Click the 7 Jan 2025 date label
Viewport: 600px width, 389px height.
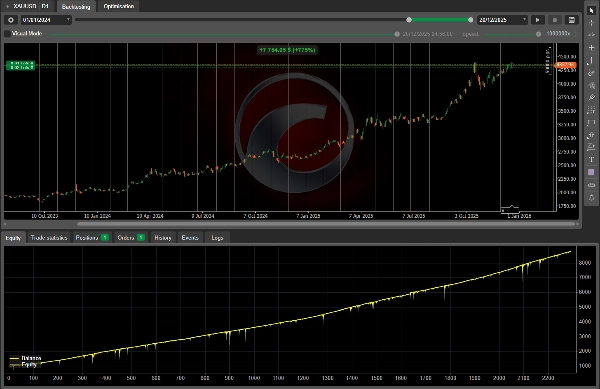[x=308, y=216]
